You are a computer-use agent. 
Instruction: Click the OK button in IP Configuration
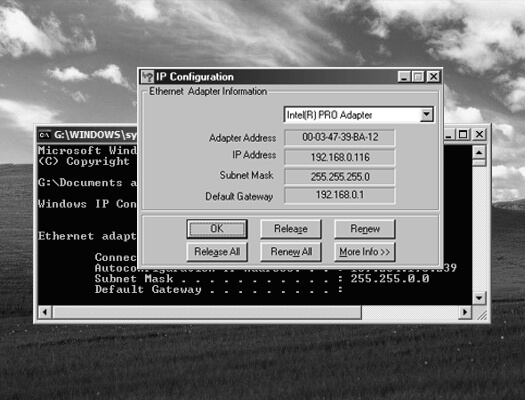(217, 229)
